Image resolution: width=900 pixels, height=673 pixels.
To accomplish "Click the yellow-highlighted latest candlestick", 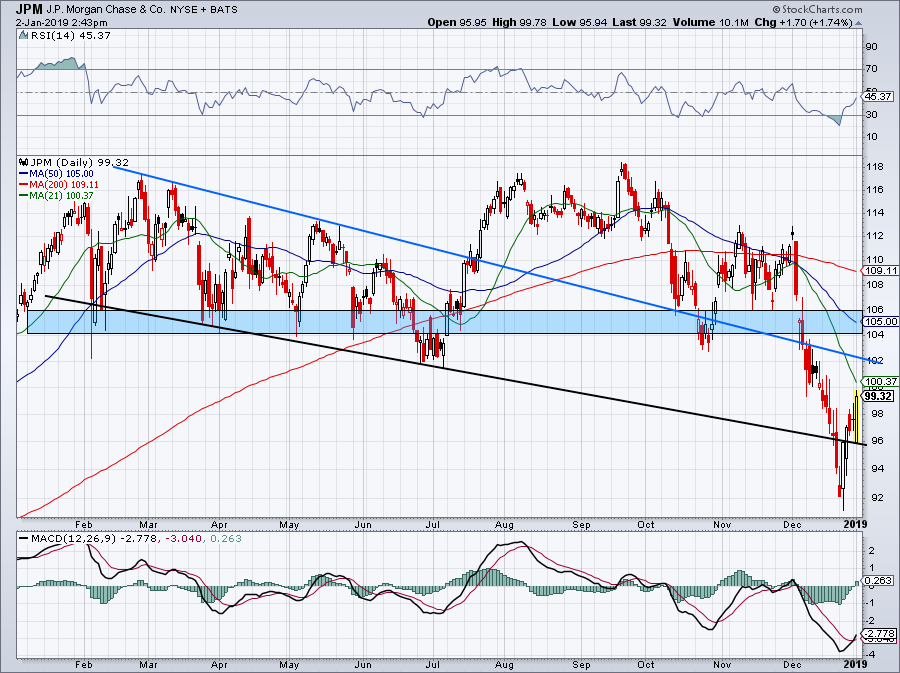I will click(x=856, y=416).
